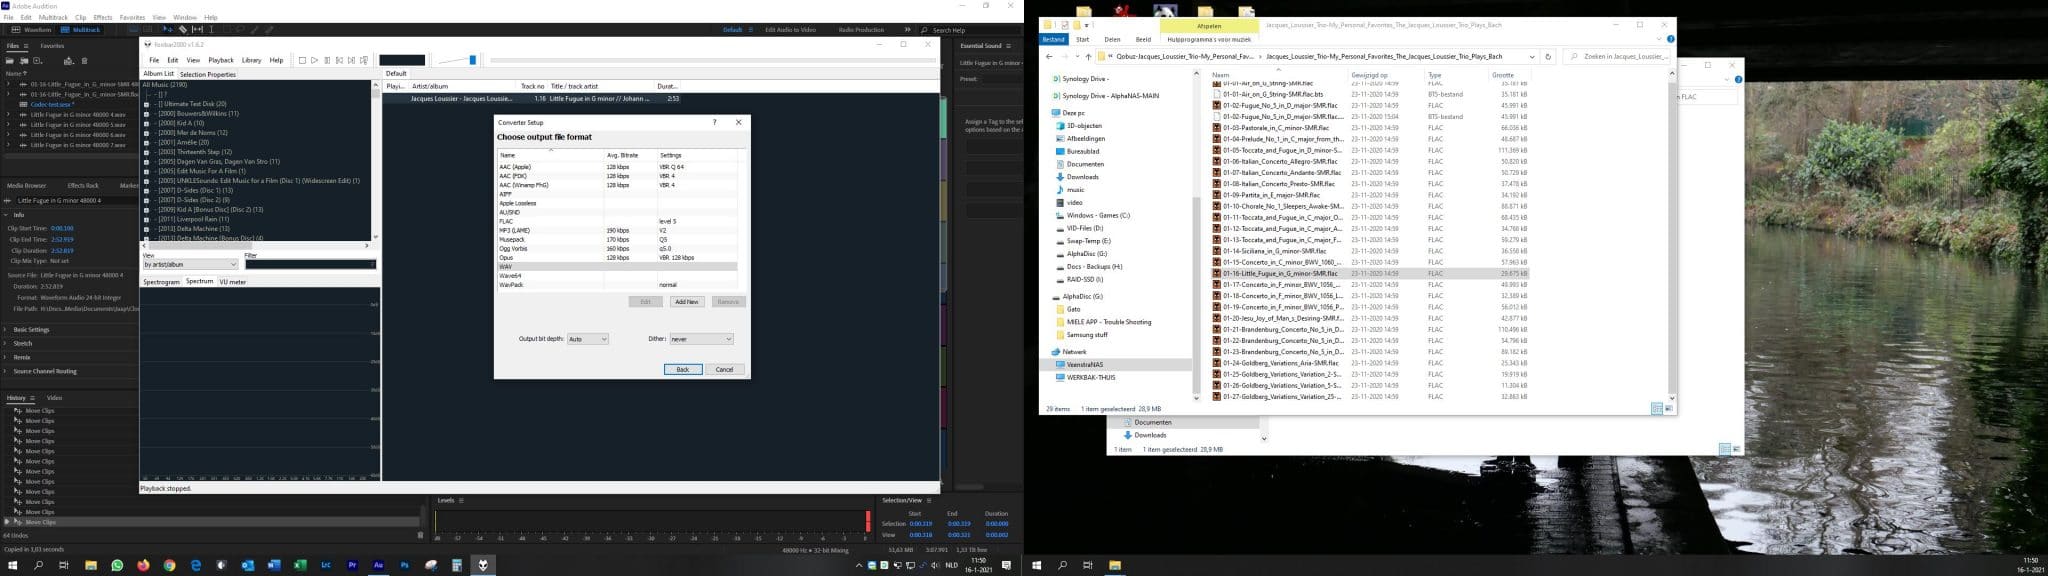The width and height of the screenshot is (2048, 576).
Task: Click the Random playback icon in foobar2000
Action: (364, 60)
